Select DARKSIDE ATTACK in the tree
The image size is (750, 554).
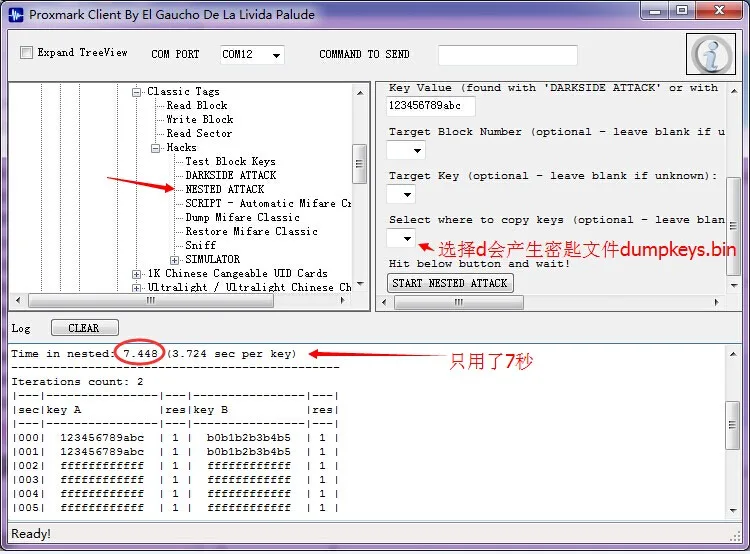pyautogui.click(x=231, y=175)
